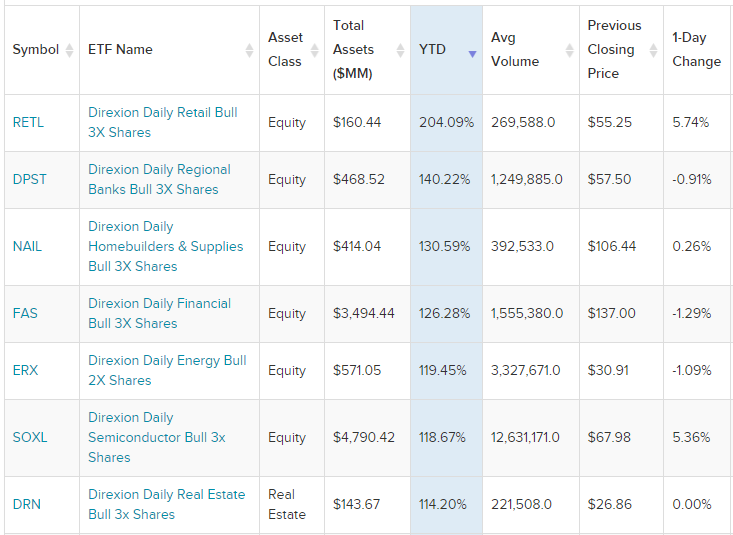Screen dimensions: 733x535
Task: Click the $55.25 closing price
Action: click(x=610, y=123)
